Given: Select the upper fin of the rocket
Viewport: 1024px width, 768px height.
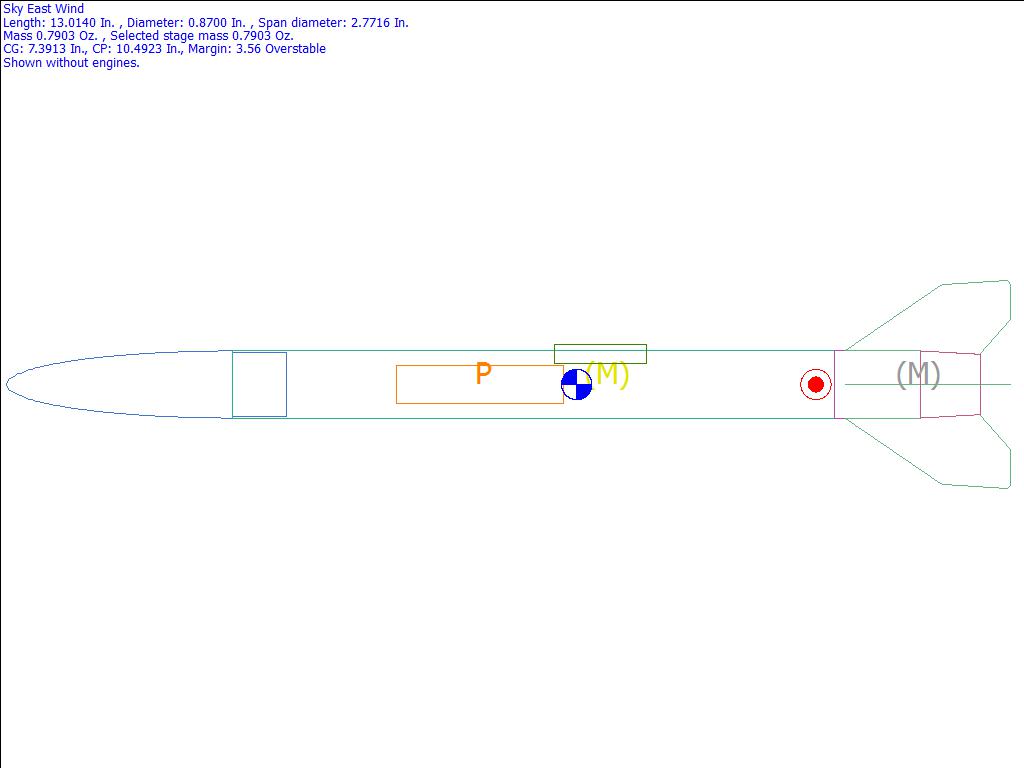Looking at the screenshot, I should coord(960,310).
